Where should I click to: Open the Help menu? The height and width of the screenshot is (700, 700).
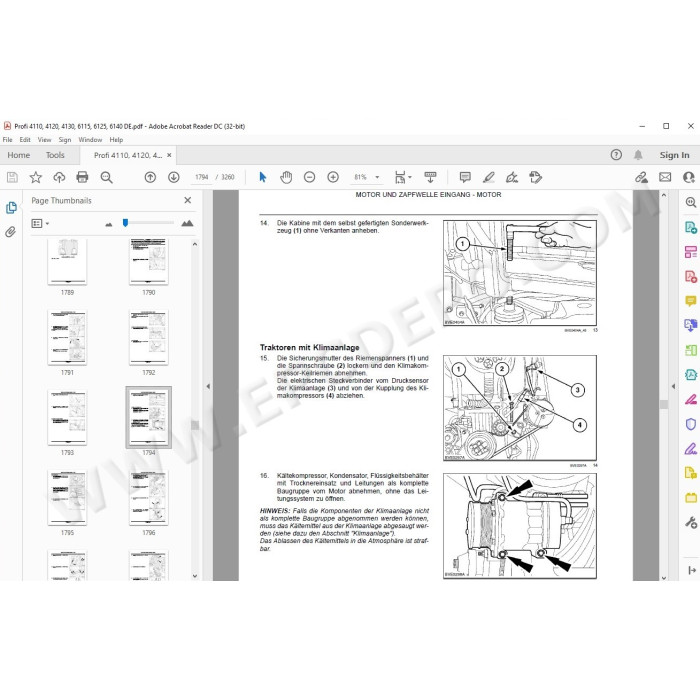point(116,140)
